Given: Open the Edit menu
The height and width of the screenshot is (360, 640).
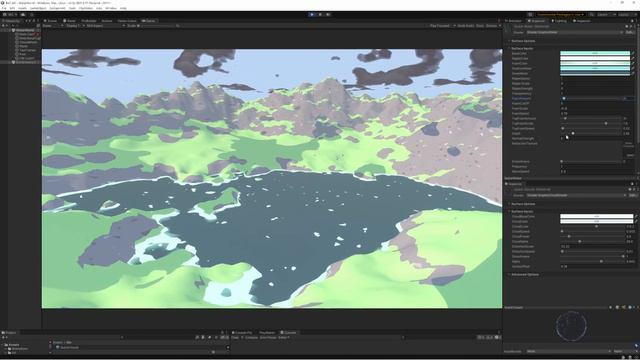Looking at the screenshot, I should (12, 8).
